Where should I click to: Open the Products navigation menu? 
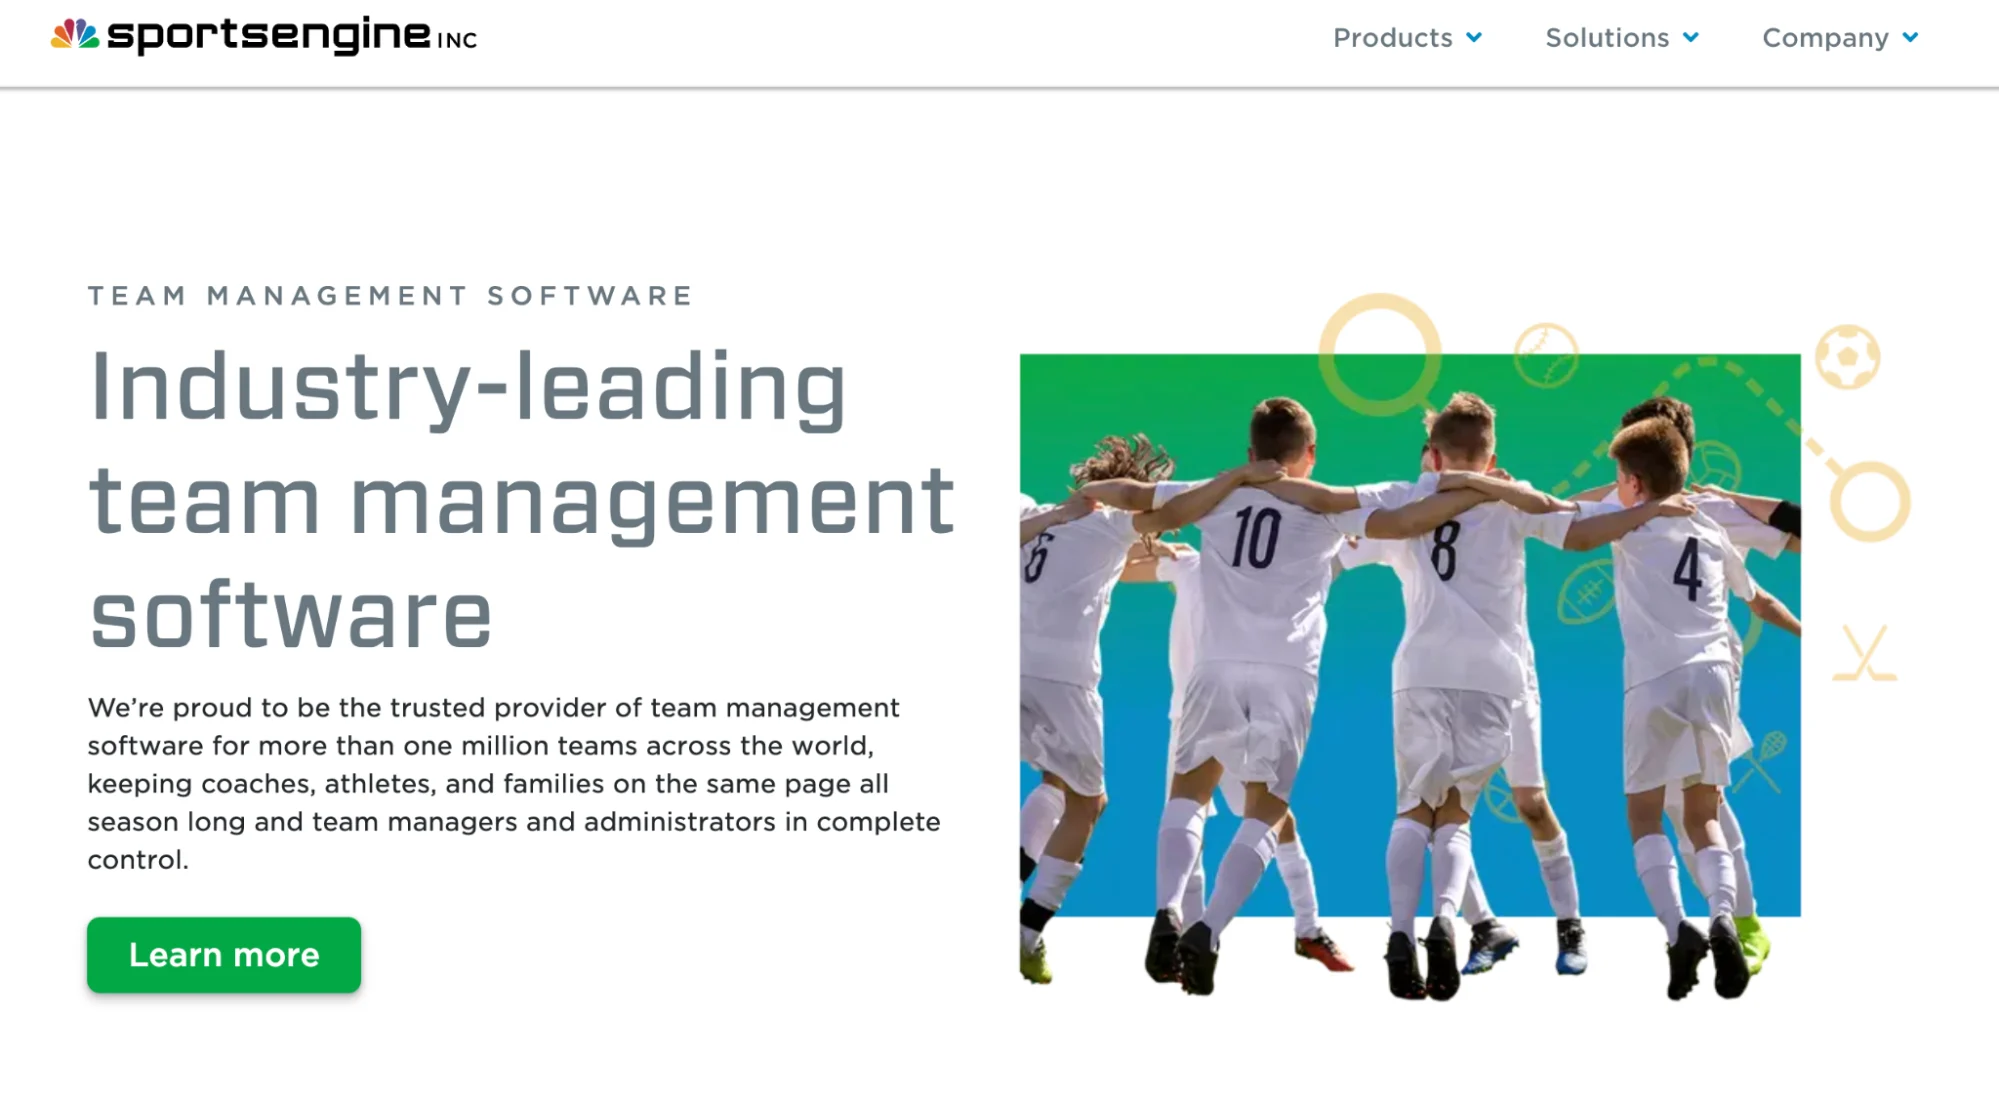pyautogui.click(x=1393, y=38)
